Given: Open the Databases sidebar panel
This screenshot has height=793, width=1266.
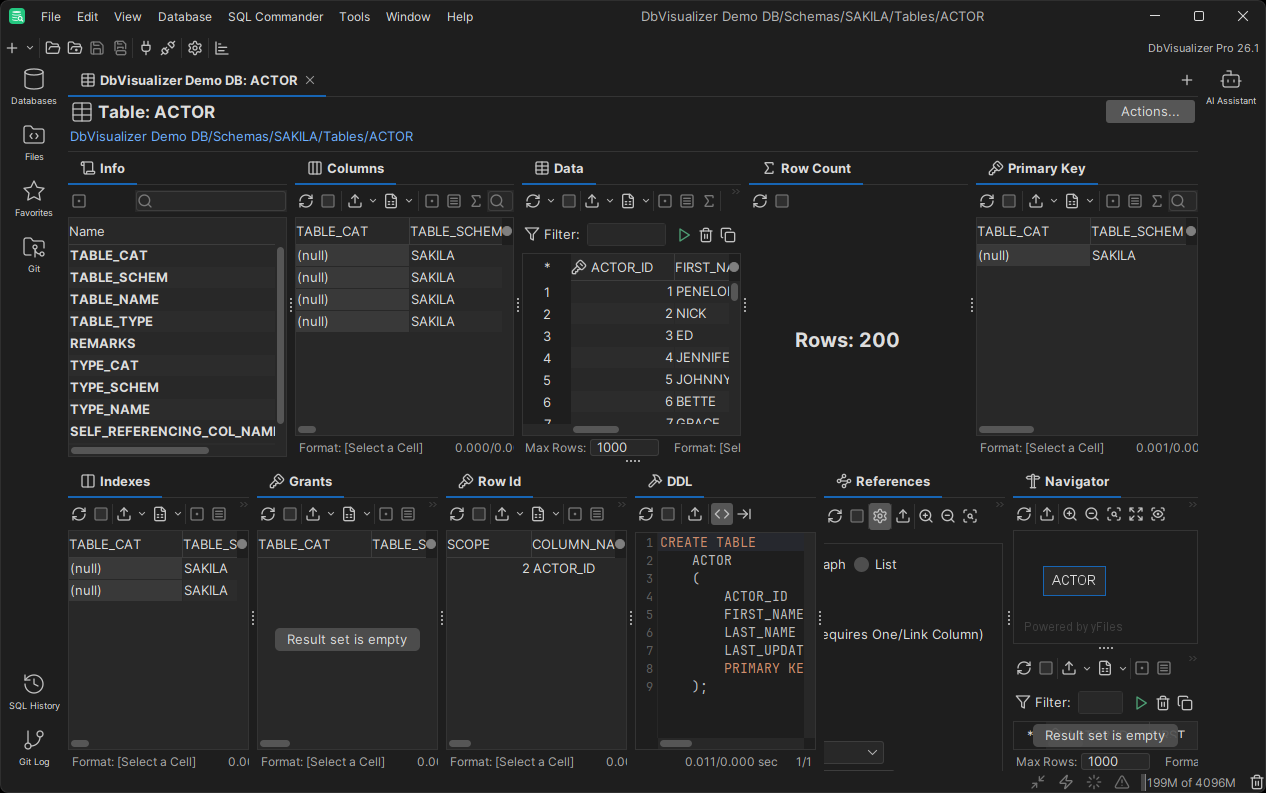Looking at the screenshot, I should click(x=34, y=87).
